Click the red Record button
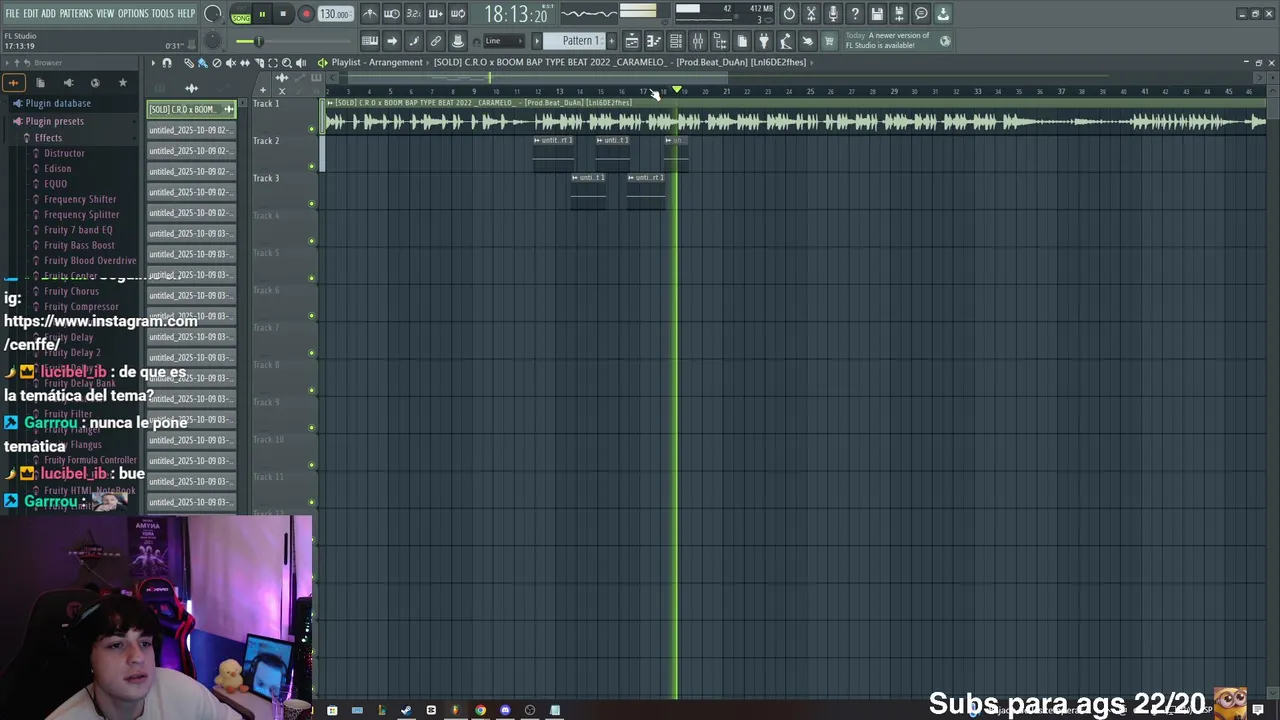The height and width of the screenshot is (720, 1280). [306, 14]
